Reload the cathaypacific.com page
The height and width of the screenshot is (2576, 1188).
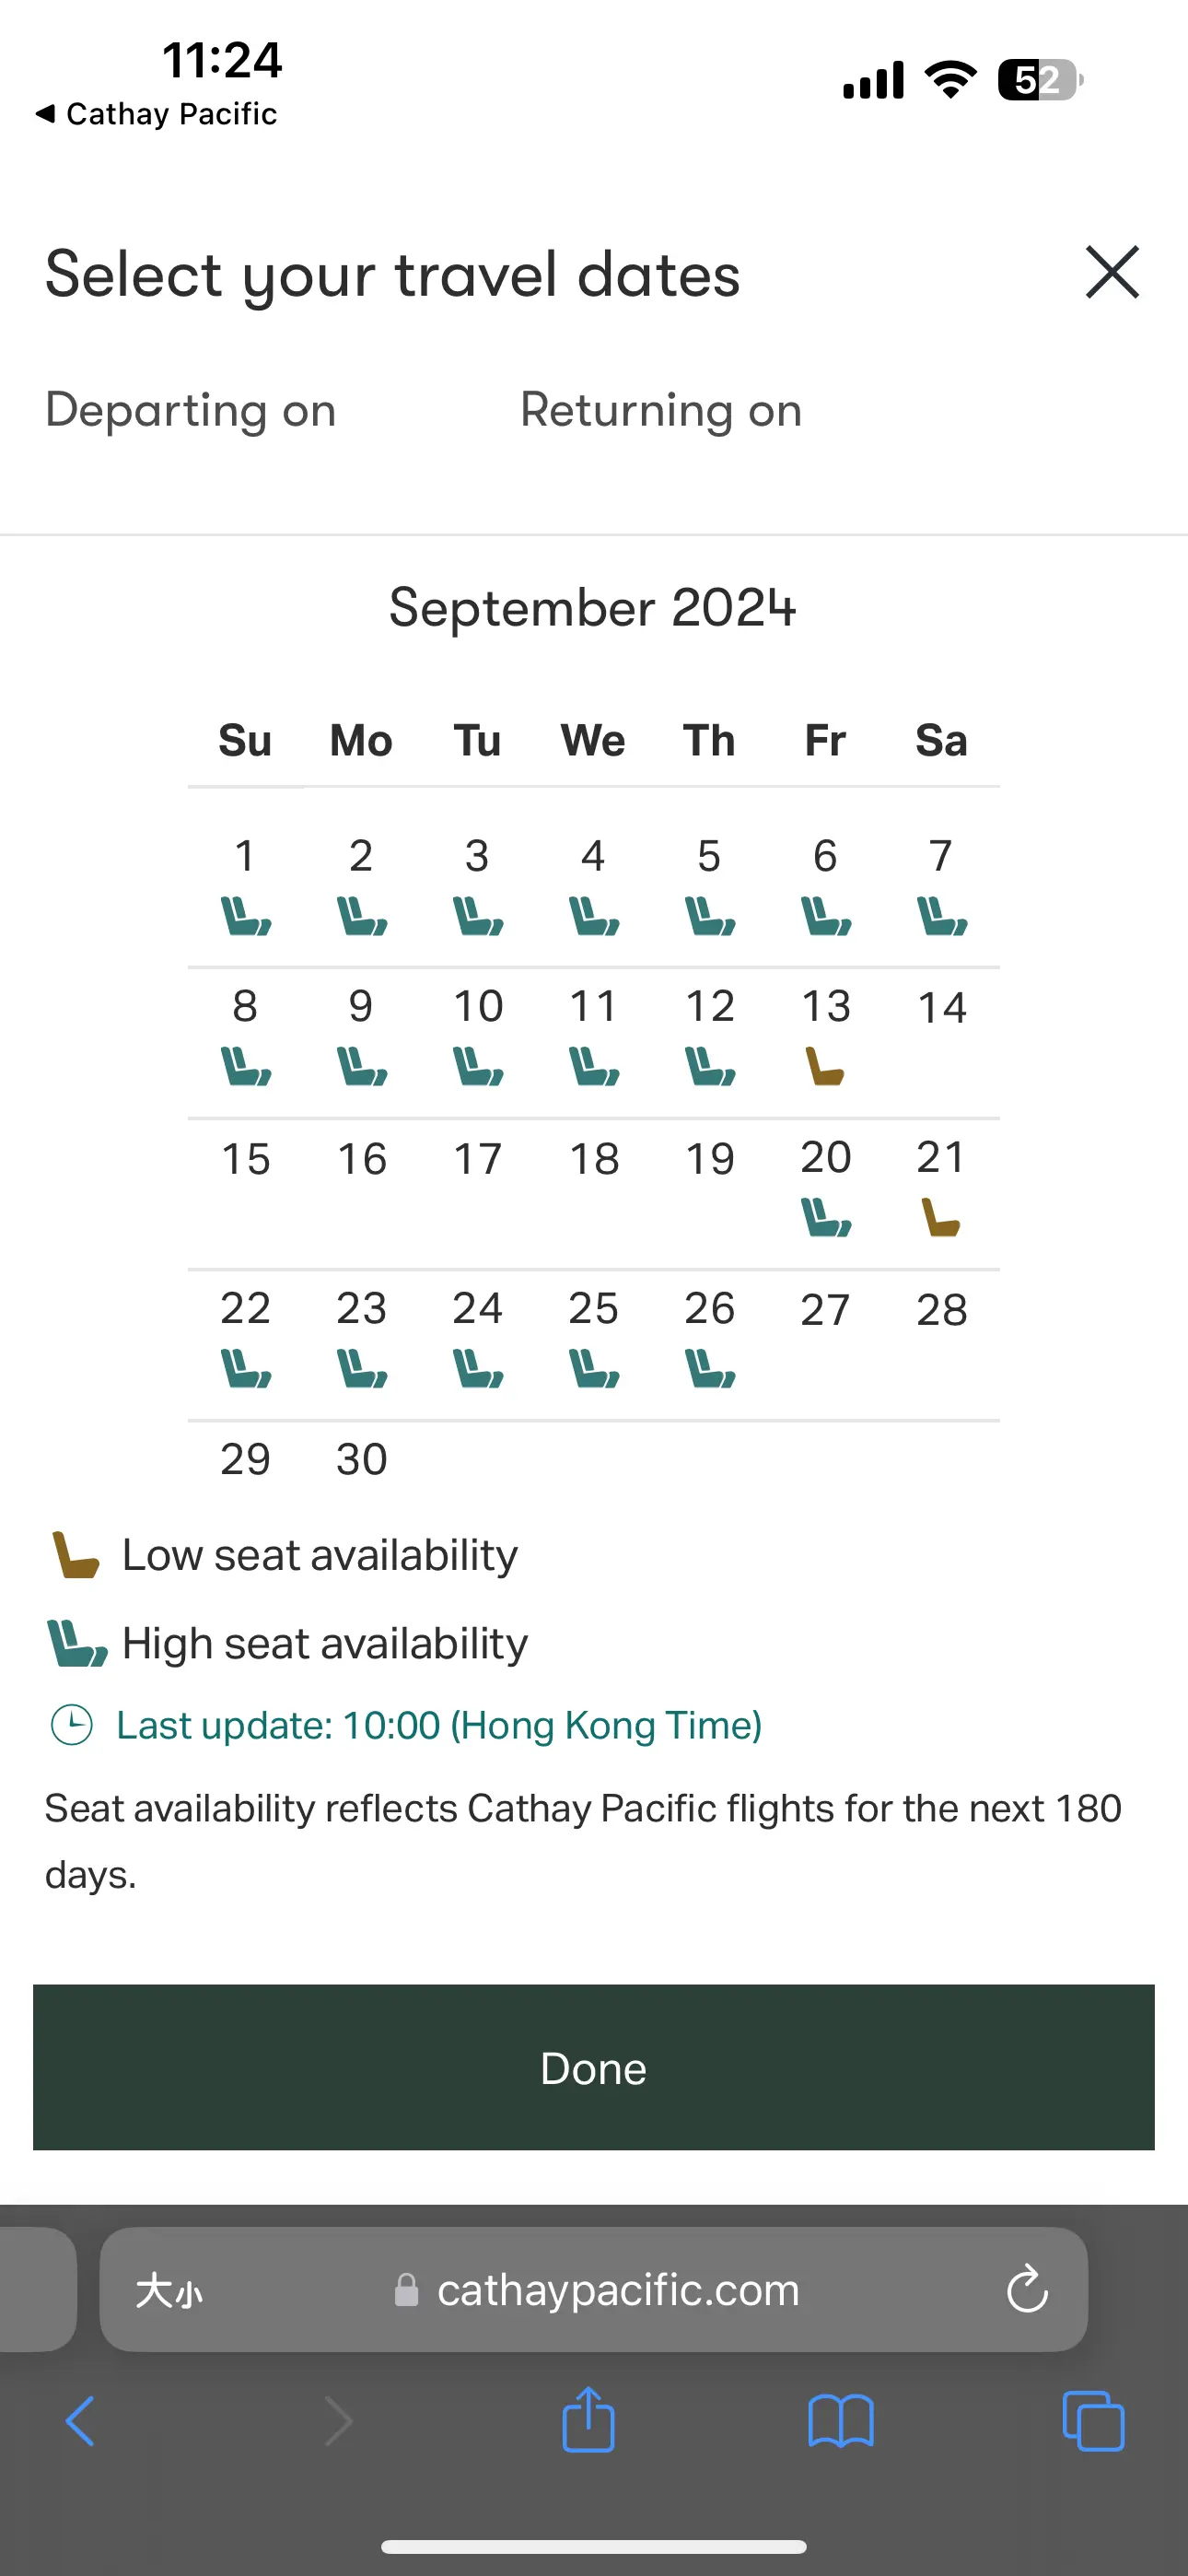pyautogui.click(x=1027, y=2289)
